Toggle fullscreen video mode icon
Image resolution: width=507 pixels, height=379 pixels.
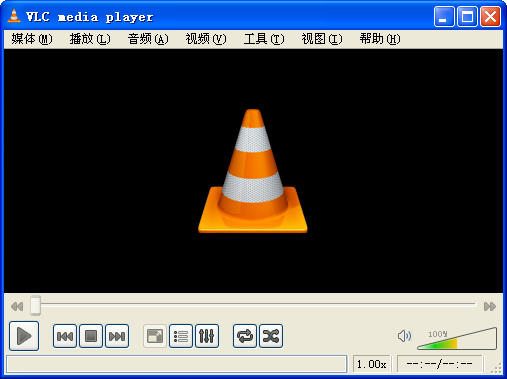pos(155,336)
